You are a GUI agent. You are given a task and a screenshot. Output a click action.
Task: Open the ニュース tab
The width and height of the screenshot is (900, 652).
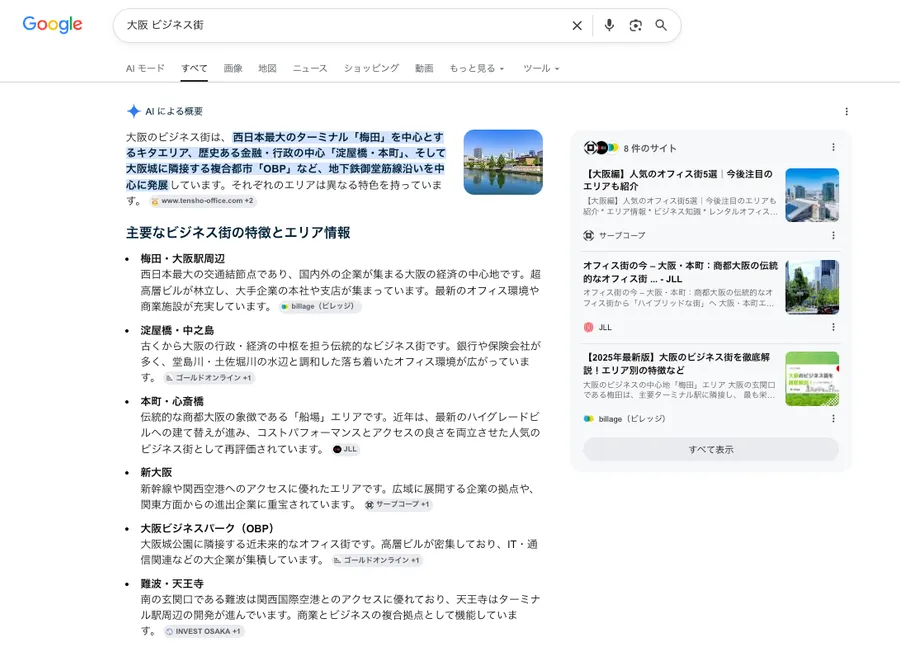click(310, 68)
